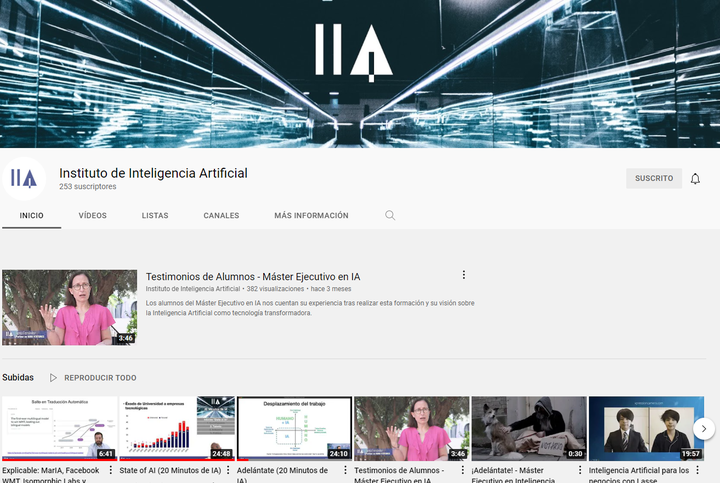Open the Más información tab
Image resolution: width=720 pixels, height=483 pixels.
click(x=311, y=215)
